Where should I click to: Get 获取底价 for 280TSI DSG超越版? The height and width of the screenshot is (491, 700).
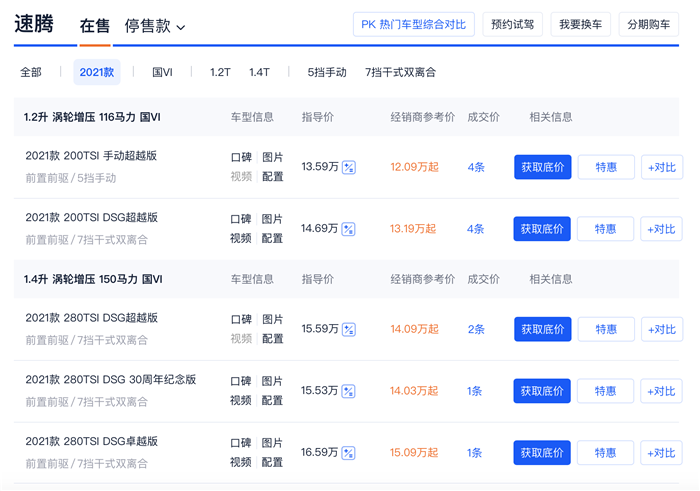(543, 329)
